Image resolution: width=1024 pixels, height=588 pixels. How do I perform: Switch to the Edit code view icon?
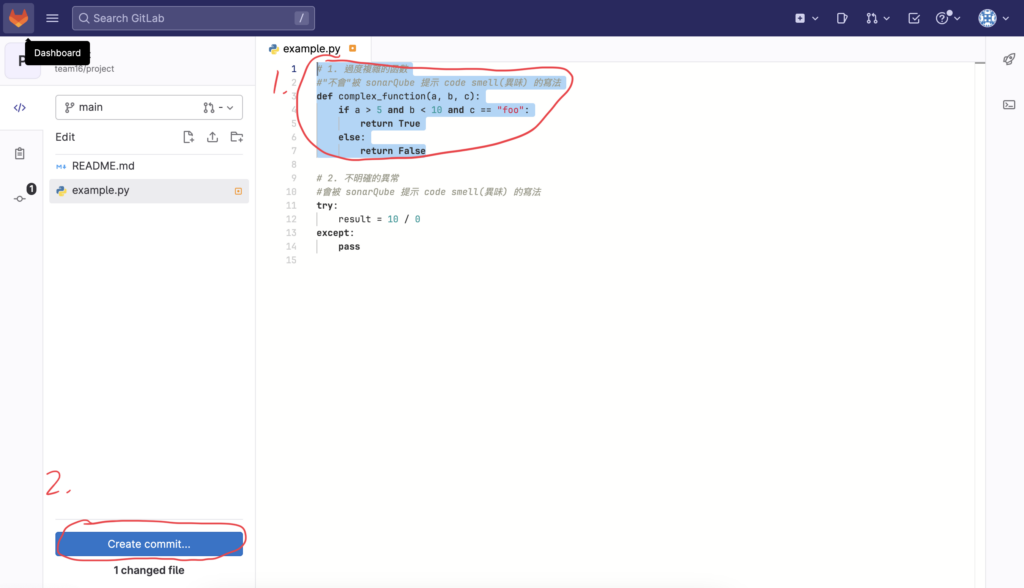coord(20,108)
